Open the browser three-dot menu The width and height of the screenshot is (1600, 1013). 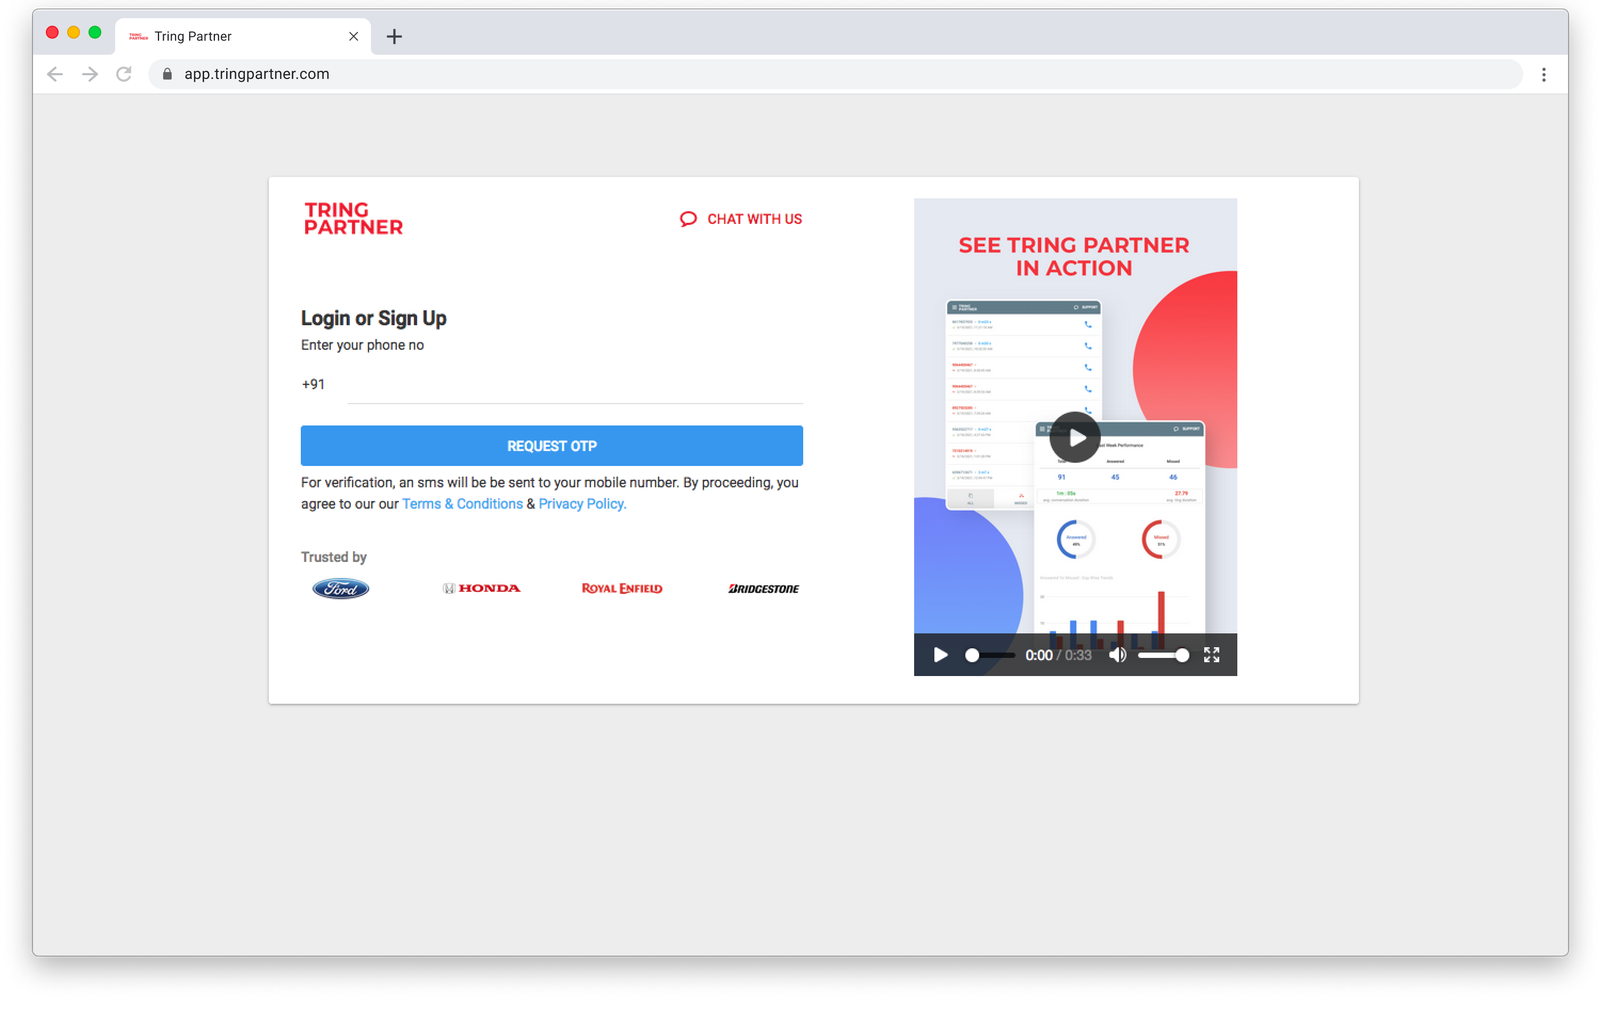(1543, 74)
